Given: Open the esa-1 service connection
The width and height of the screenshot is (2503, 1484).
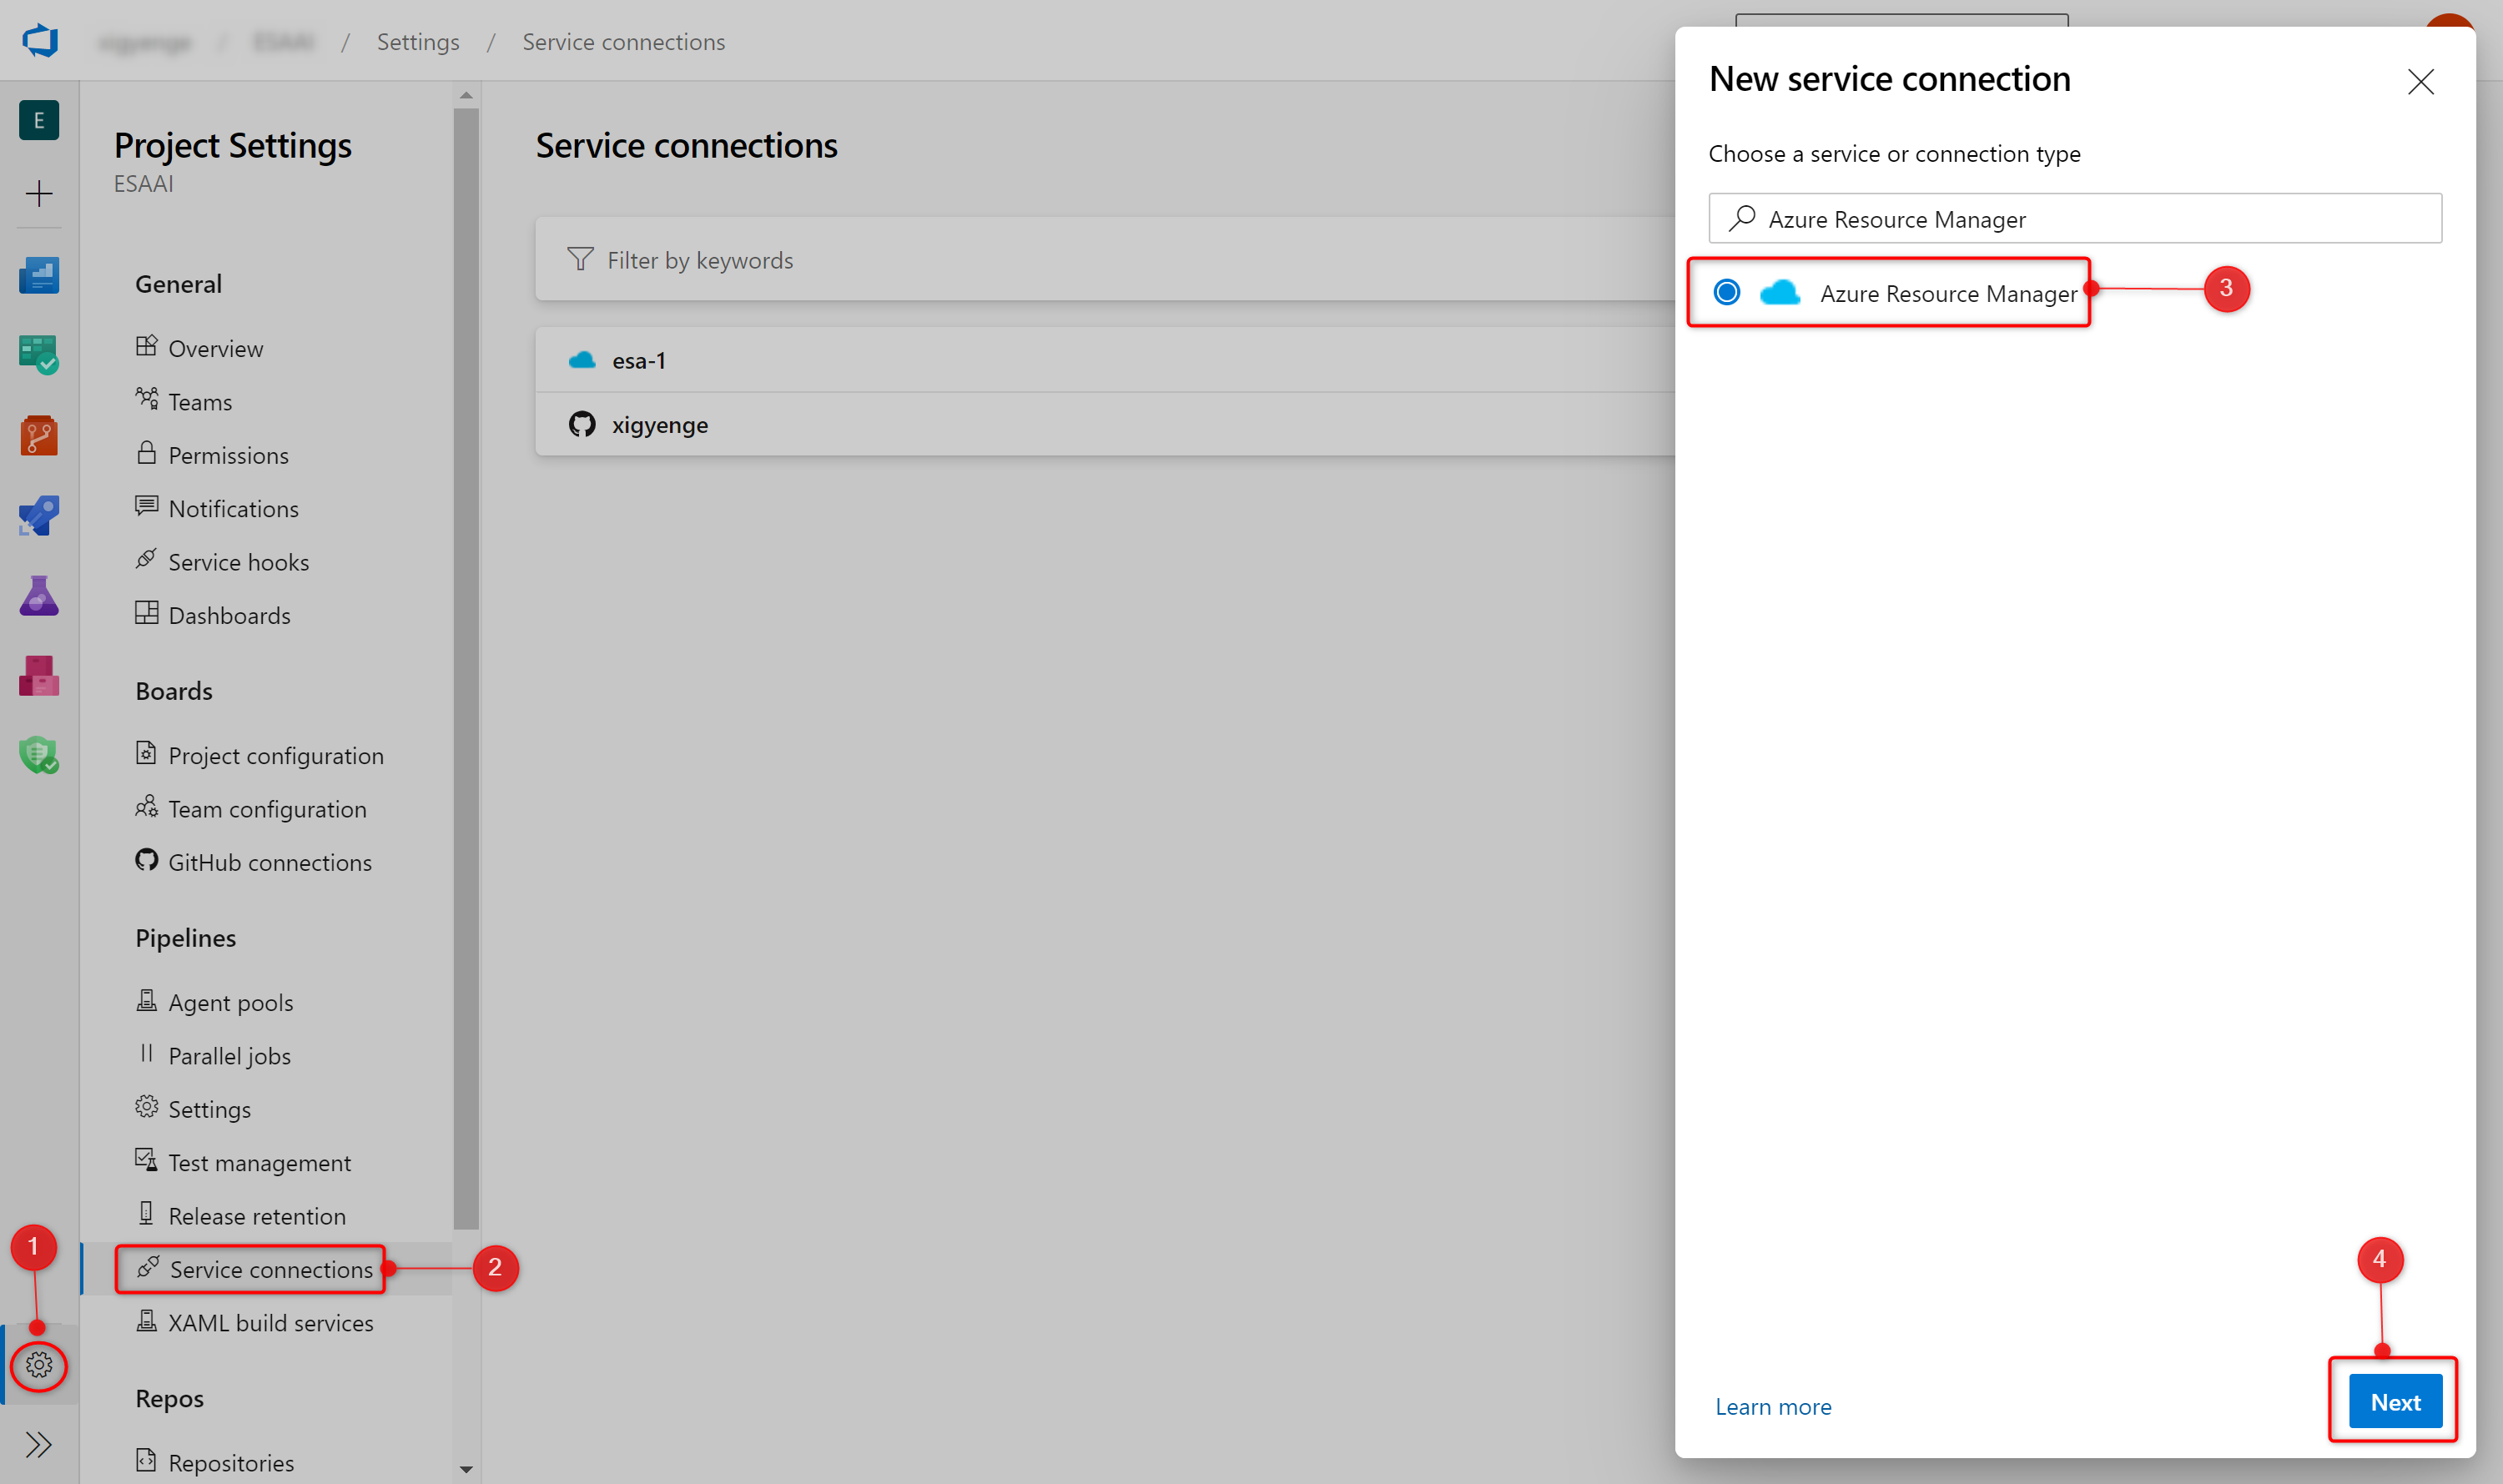Looking at the screenshot, I should 638,361.
